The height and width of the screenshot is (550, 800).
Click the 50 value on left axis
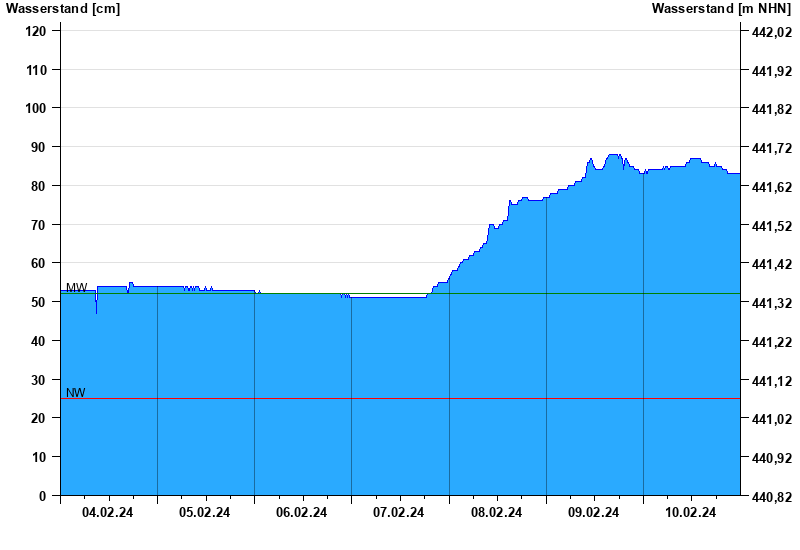click(39, 302)
